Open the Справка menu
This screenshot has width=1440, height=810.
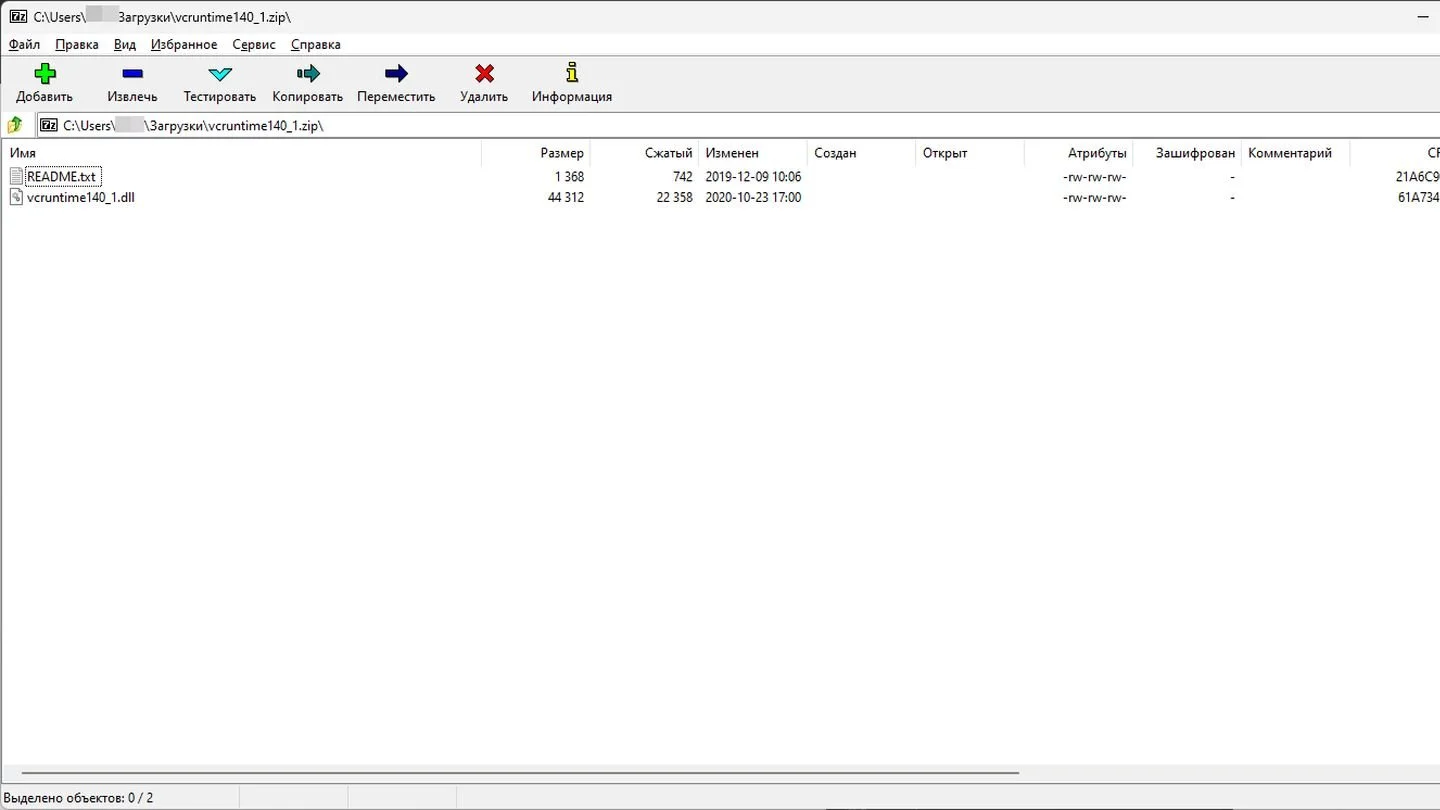[x=315, y=44]
